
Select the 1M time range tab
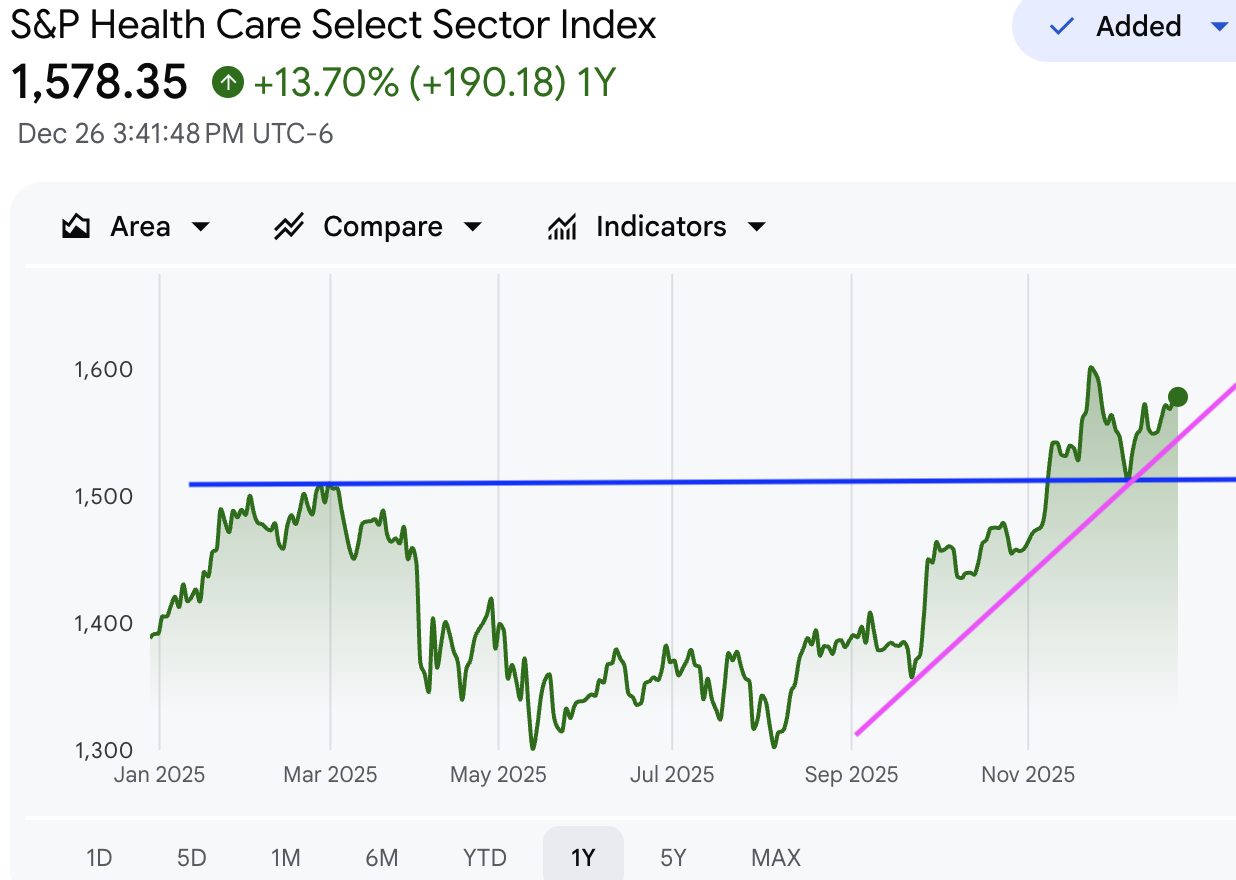[285, 857]
